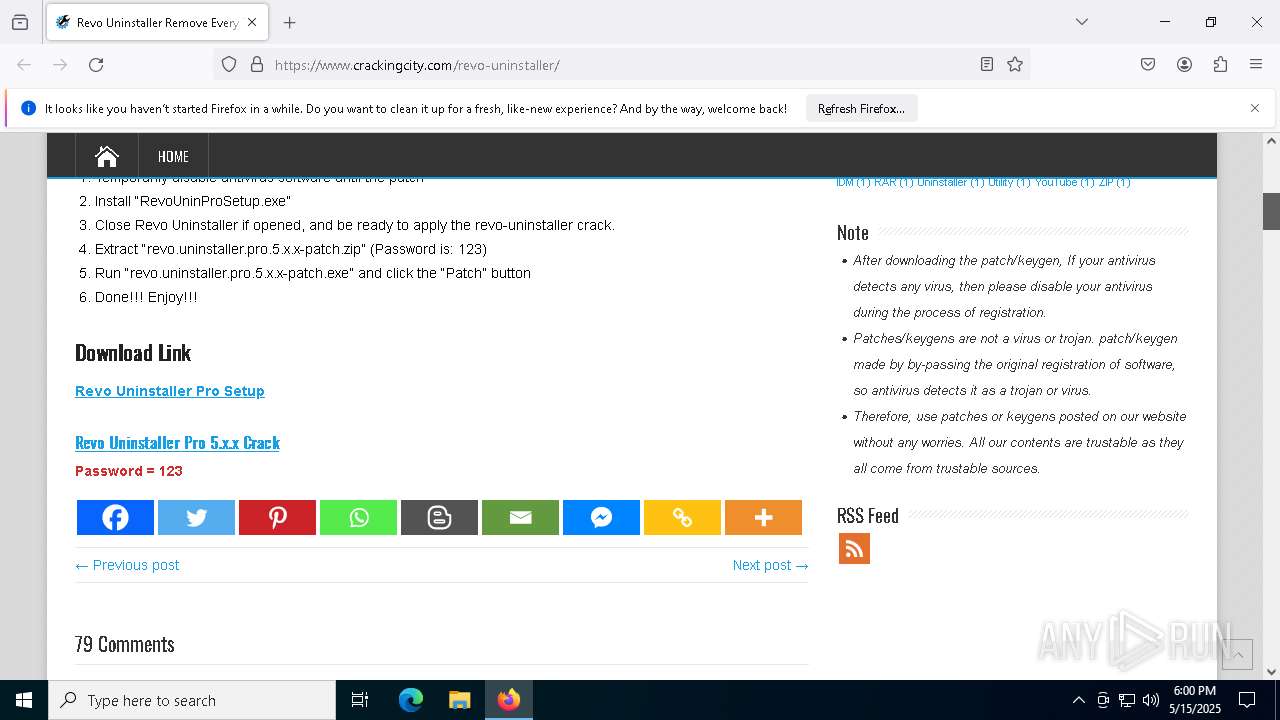
Task: Bookmark this page with the star
Action: [1015, 64]
